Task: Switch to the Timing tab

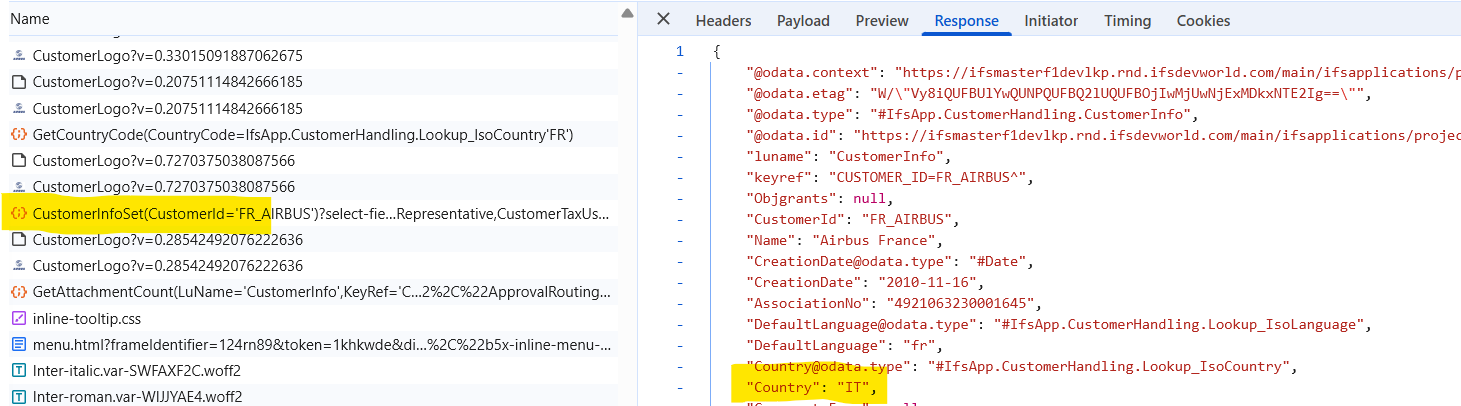Action: 1127,21
